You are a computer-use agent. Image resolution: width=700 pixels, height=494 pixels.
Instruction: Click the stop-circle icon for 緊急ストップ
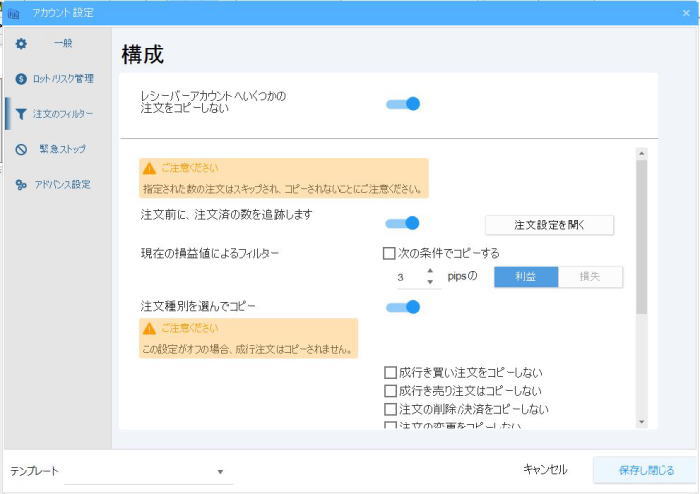(x=21, y=149)
